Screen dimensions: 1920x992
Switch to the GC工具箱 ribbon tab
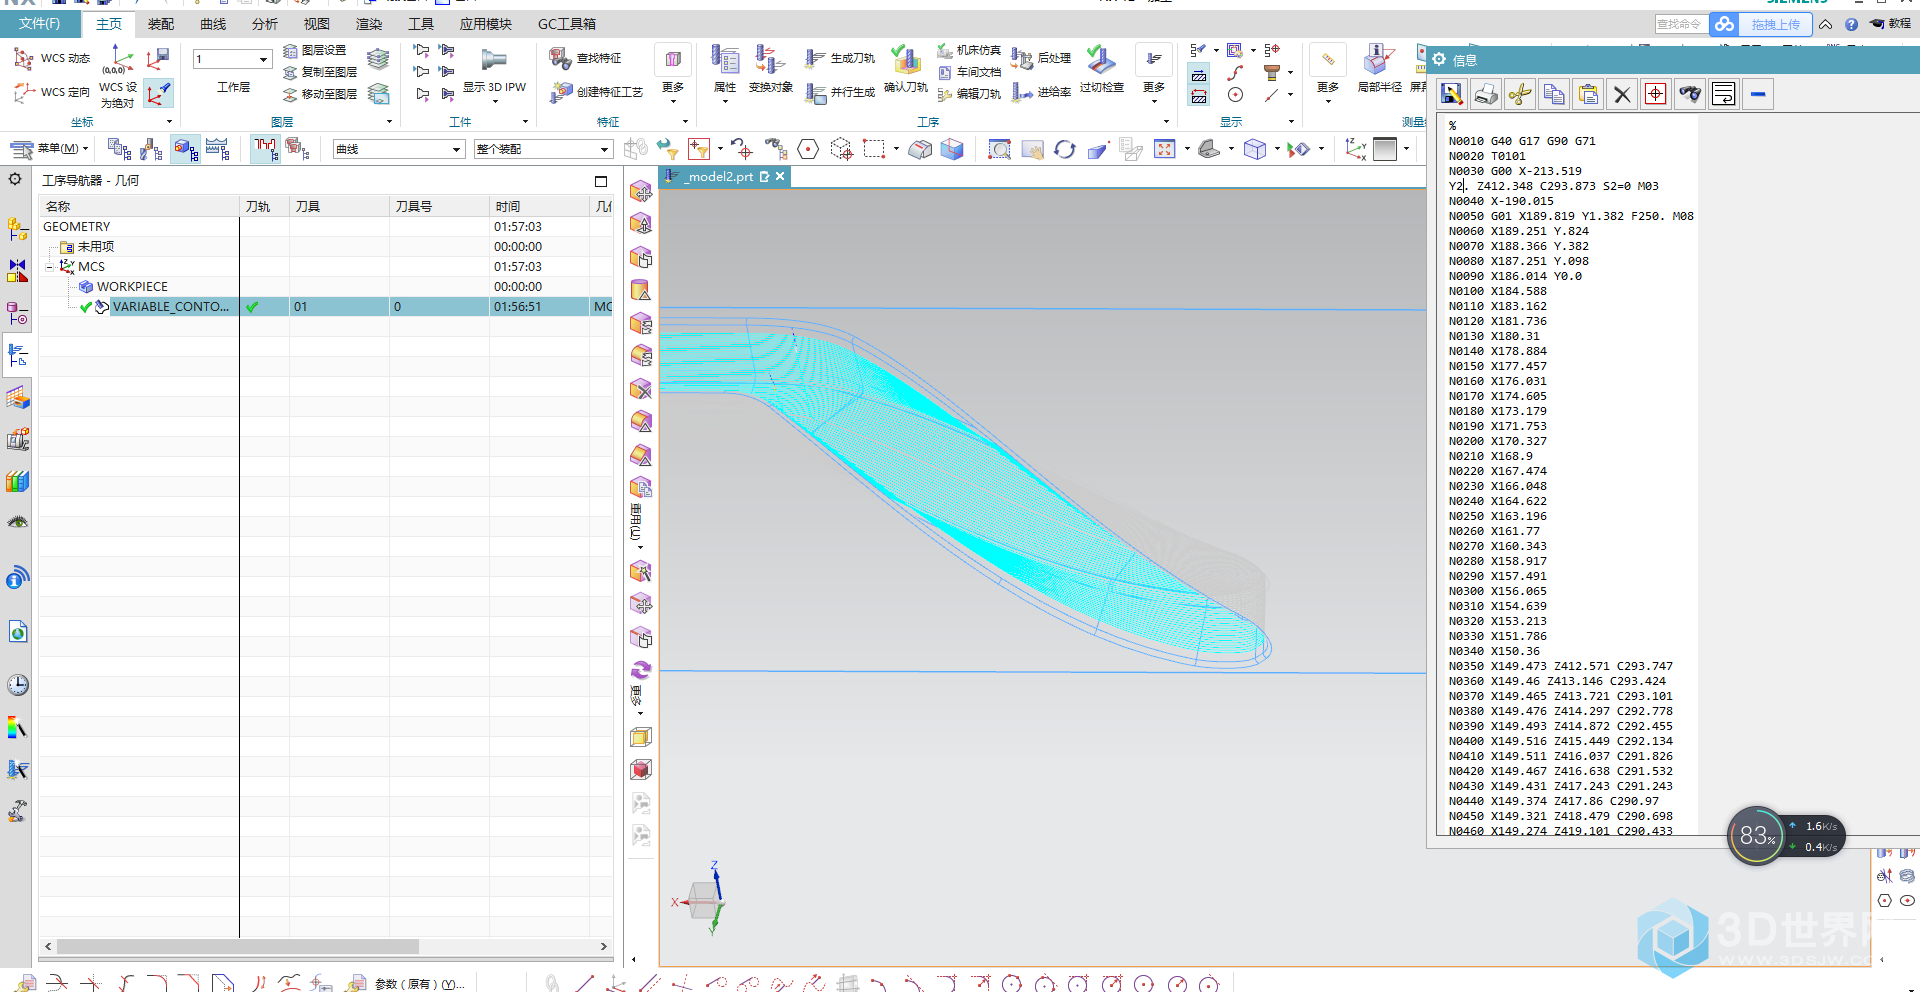click(x=567, y=24)
